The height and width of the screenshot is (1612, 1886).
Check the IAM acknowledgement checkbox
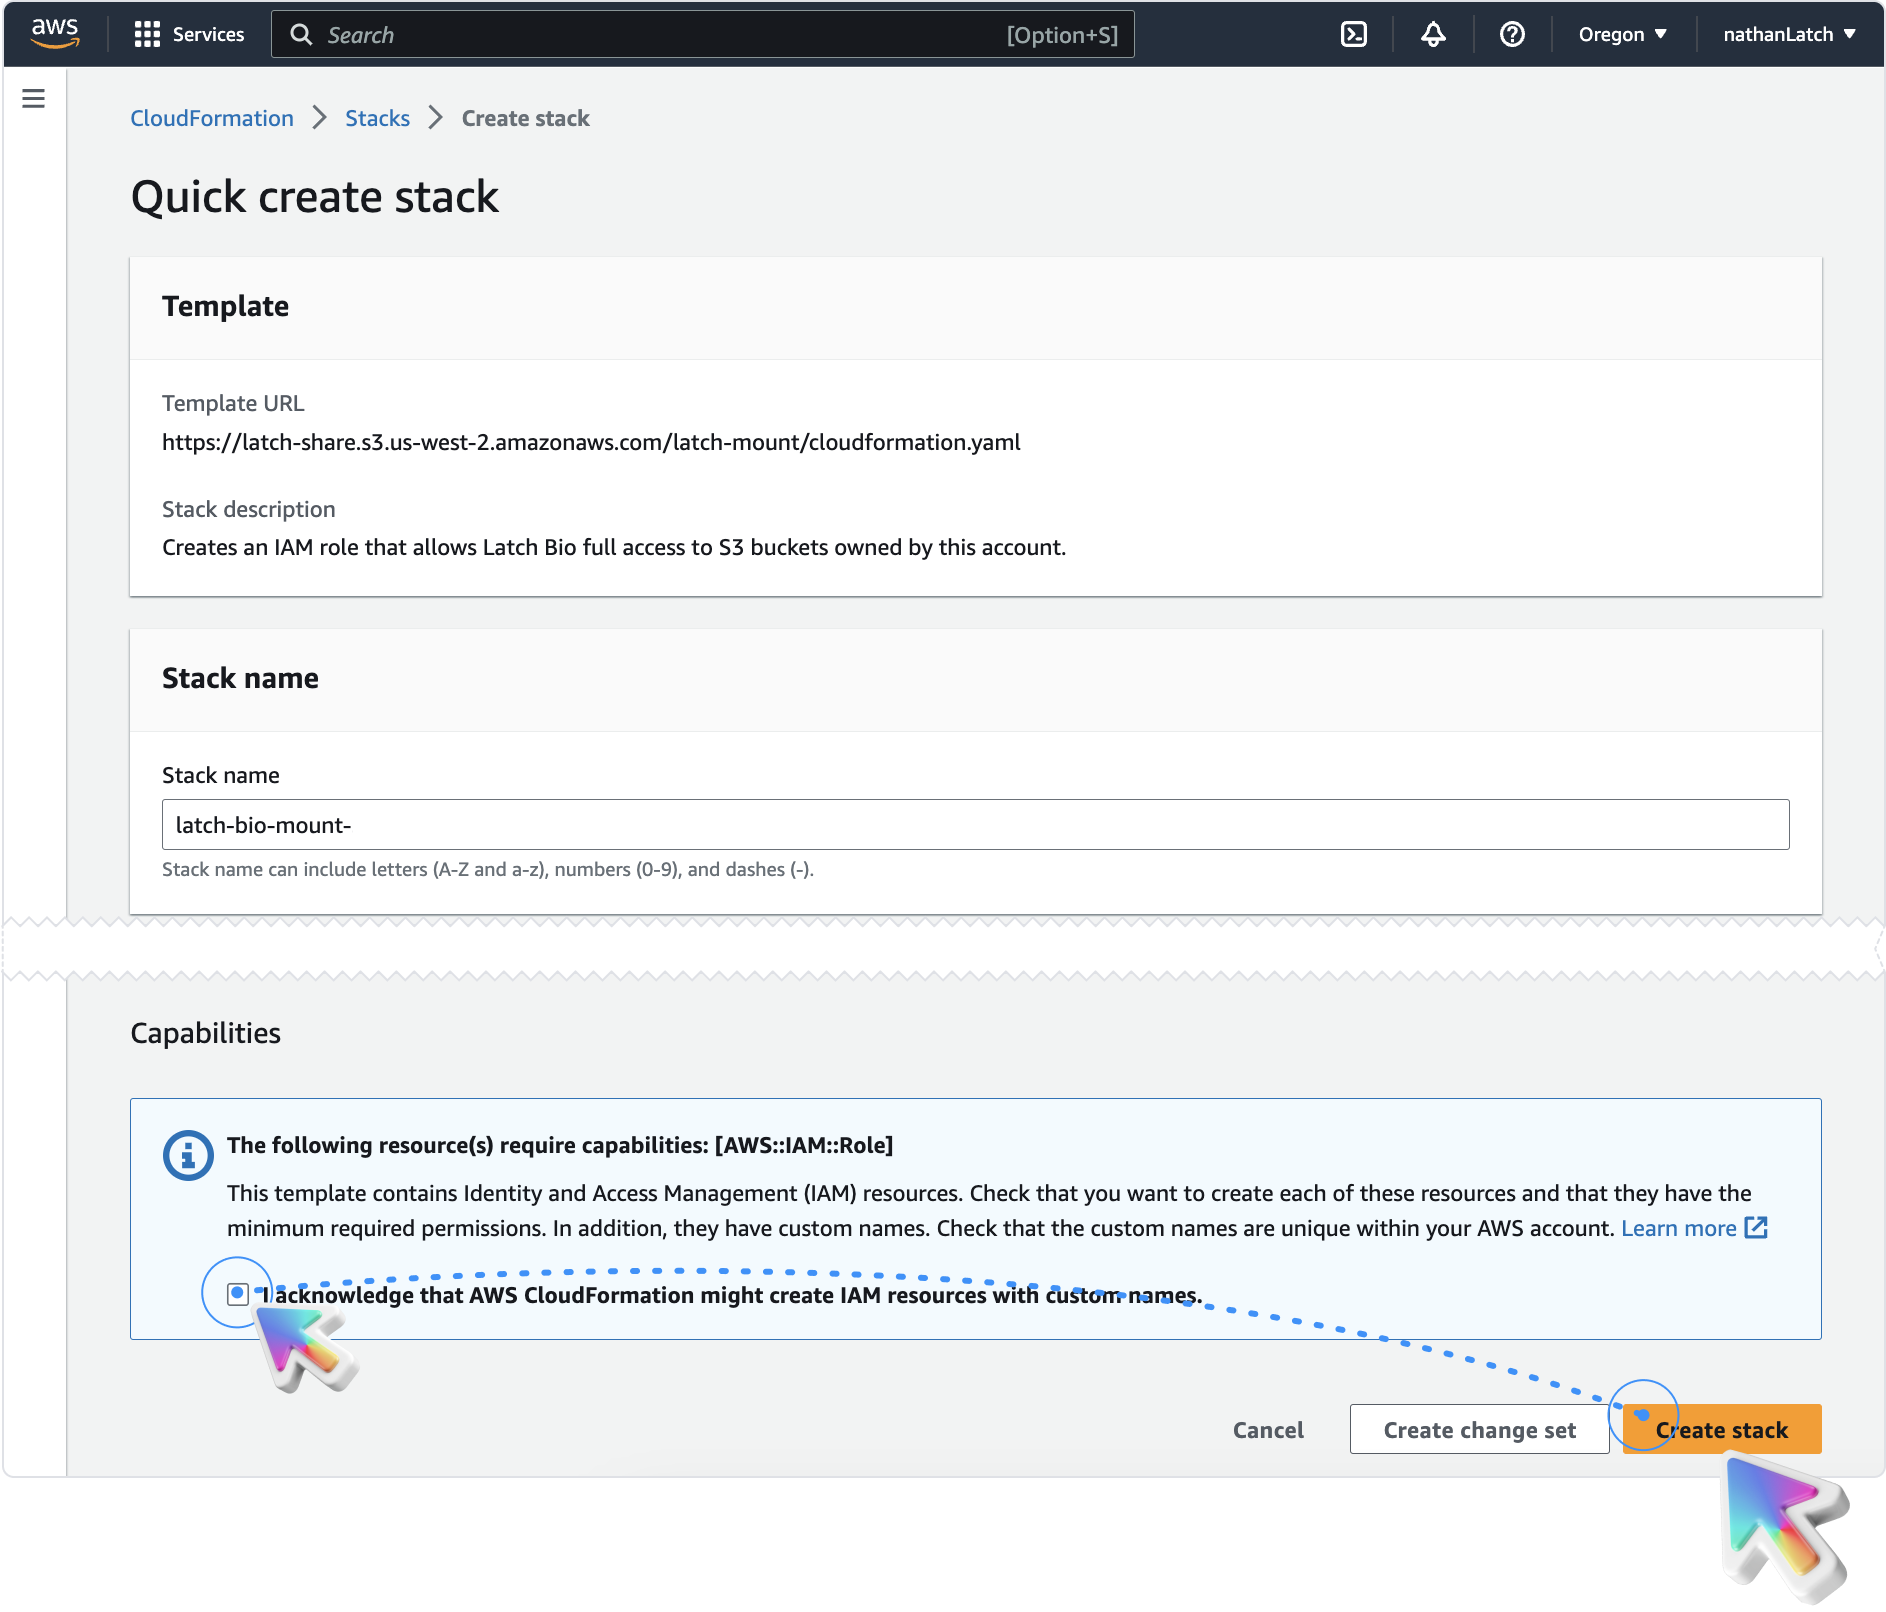point(237,1293)
